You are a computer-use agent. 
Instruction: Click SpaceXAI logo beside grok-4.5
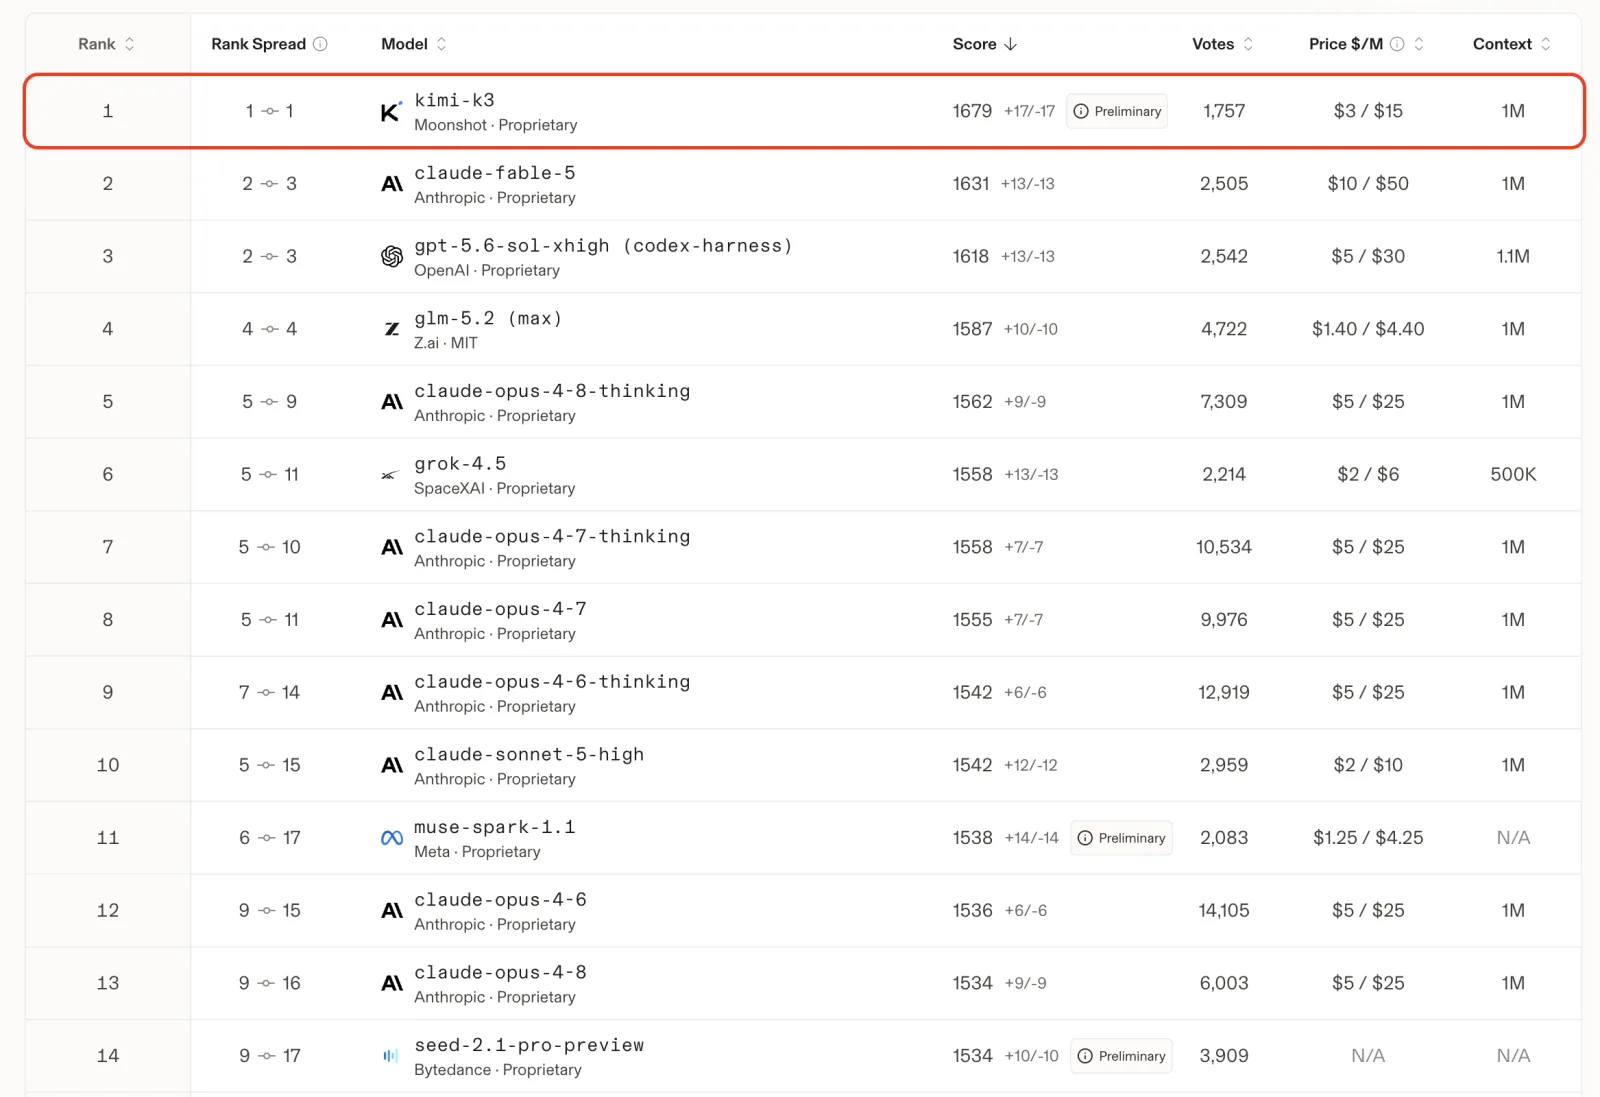tap(390, 475)
